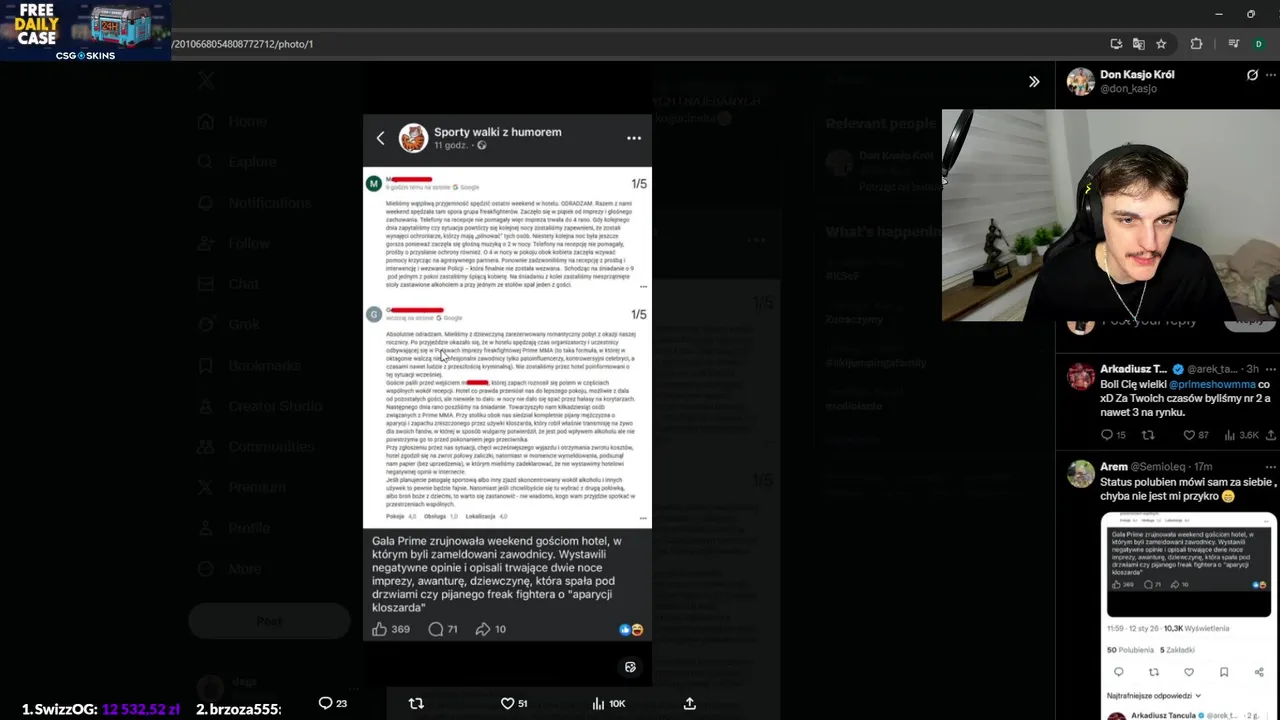Open Notifications in the X sidebar
The width and height of the screenshot is (1280, 720).
tap(256, 202)
